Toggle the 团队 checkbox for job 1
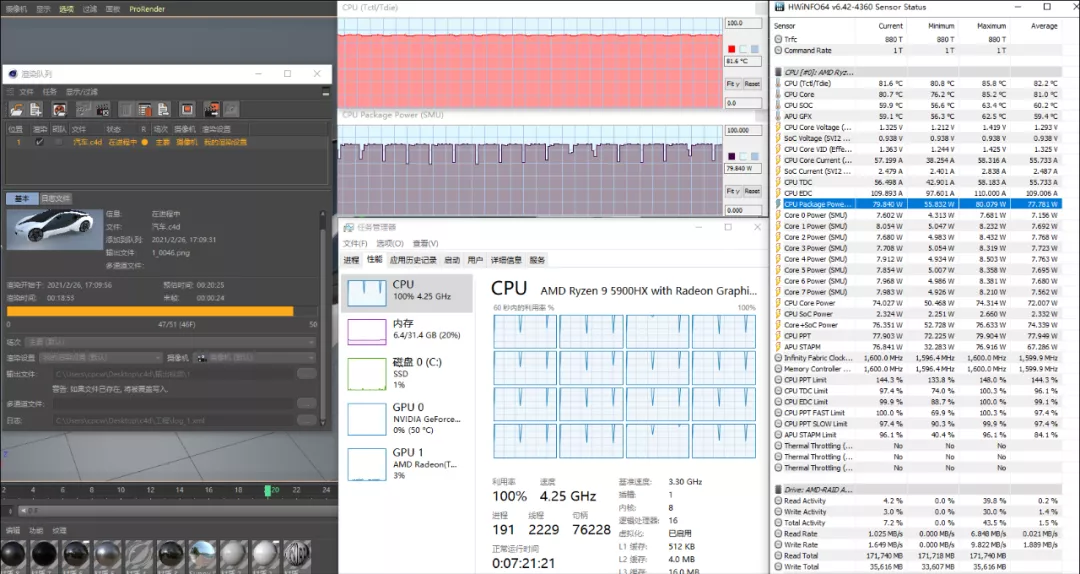 (x=59, y=142)
